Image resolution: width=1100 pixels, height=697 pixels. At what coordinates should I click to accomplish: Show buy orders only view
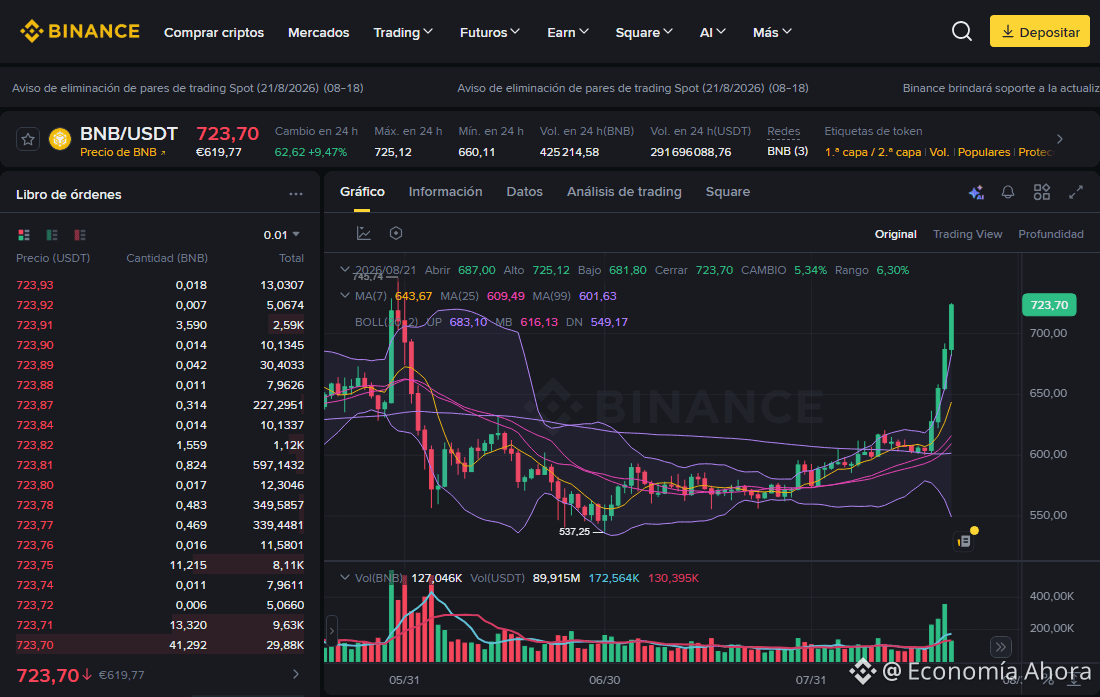[52, 235]
